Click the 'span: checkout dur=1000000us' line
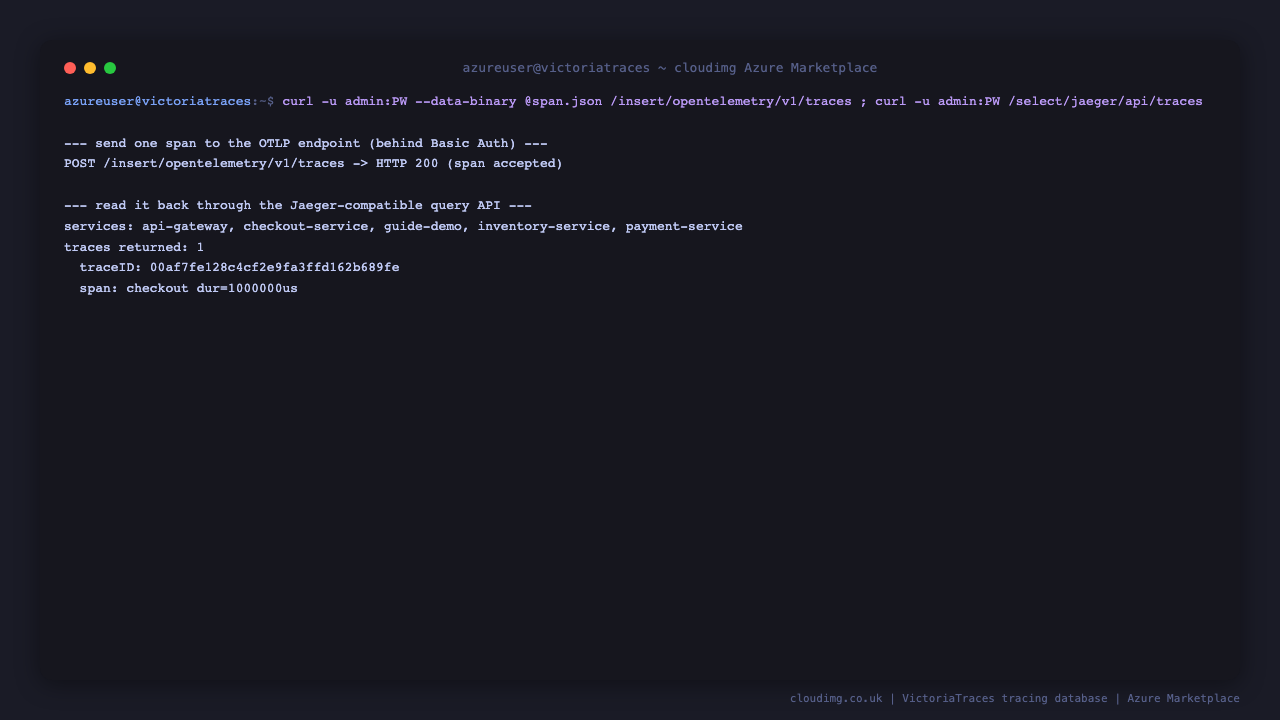Image resolution: width=1280 pixels, height=720 pixels. [x=188, y=288]
